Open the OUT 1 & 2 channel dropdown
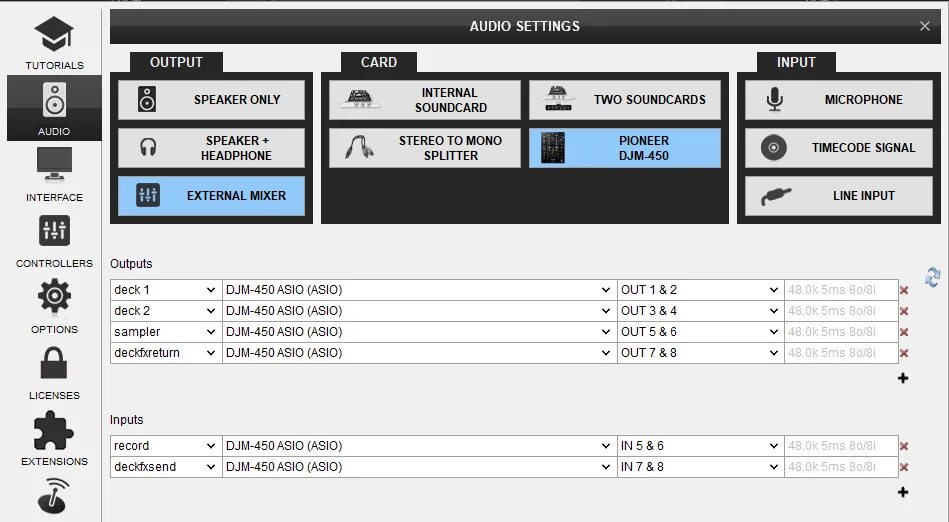 click(x=700, y=290)
